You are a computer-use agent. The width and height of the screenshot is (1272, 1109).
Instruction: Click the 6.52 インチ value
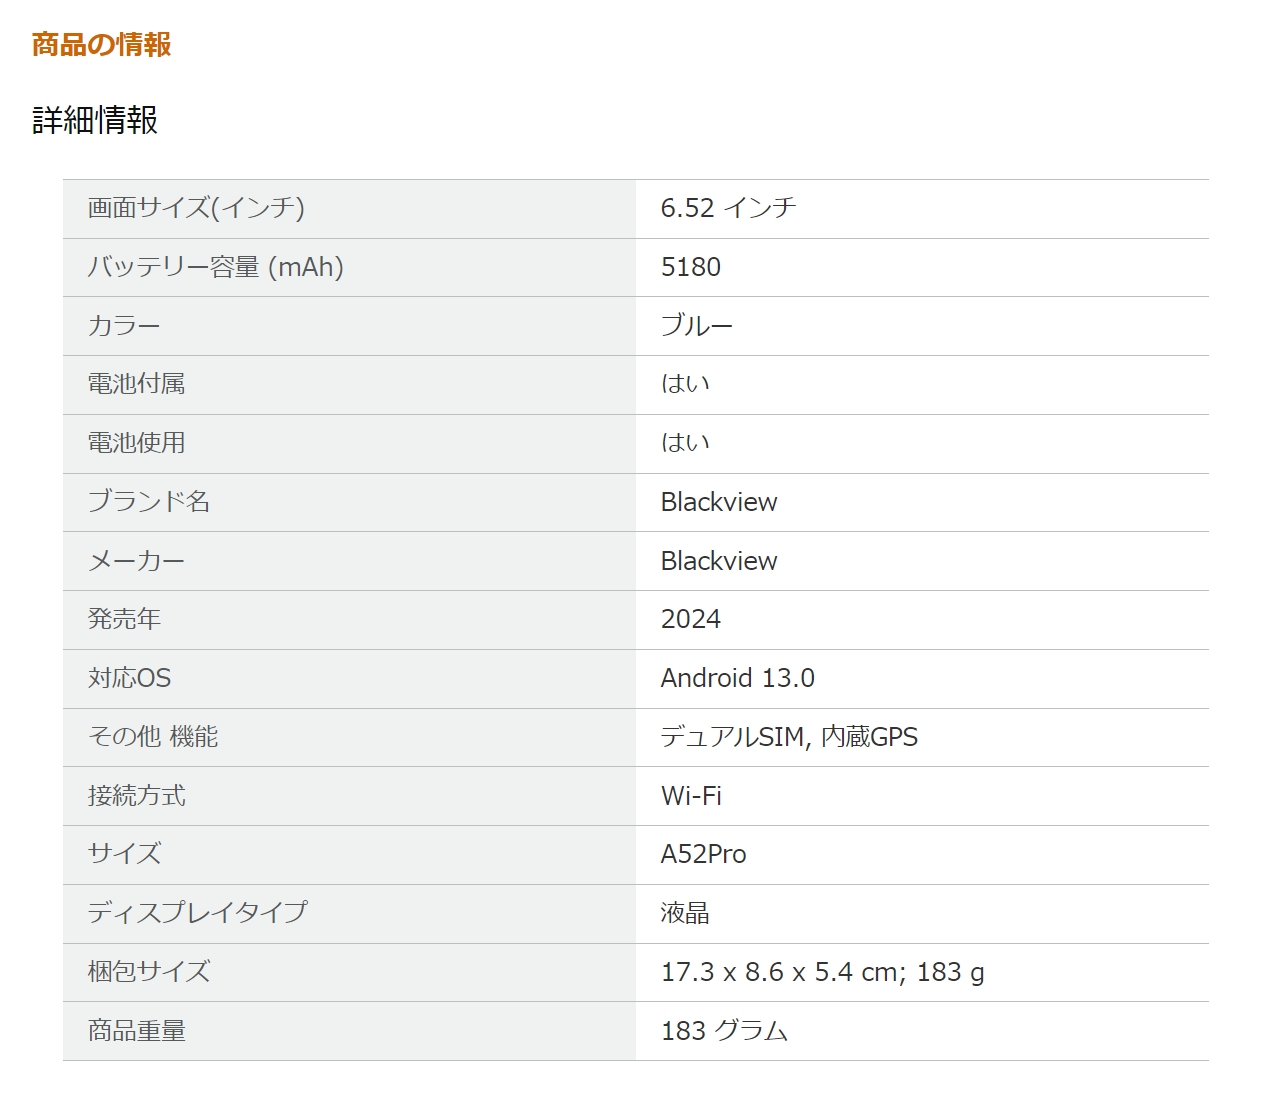[x=728, y=208]
